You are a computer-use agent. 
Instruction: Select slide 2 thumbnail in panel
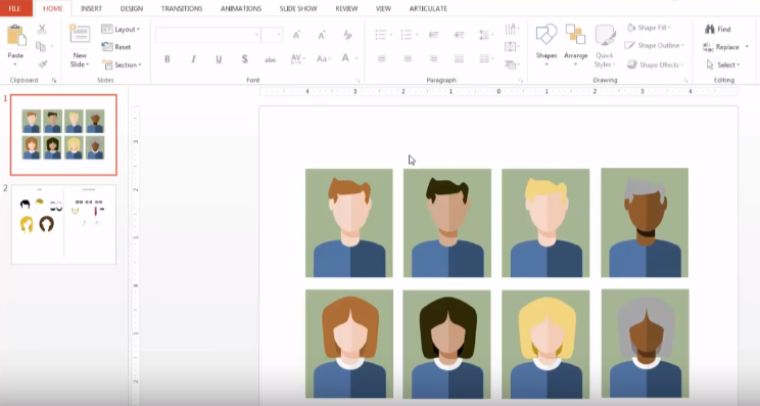pos(64,222)
